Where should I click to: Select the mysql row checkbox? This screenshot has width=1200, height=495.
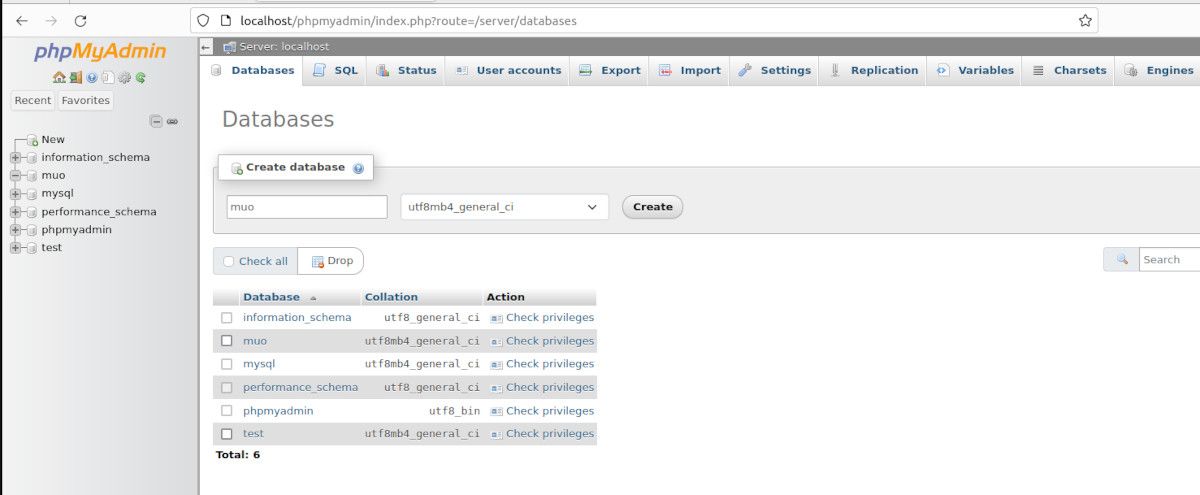(227, 364)
